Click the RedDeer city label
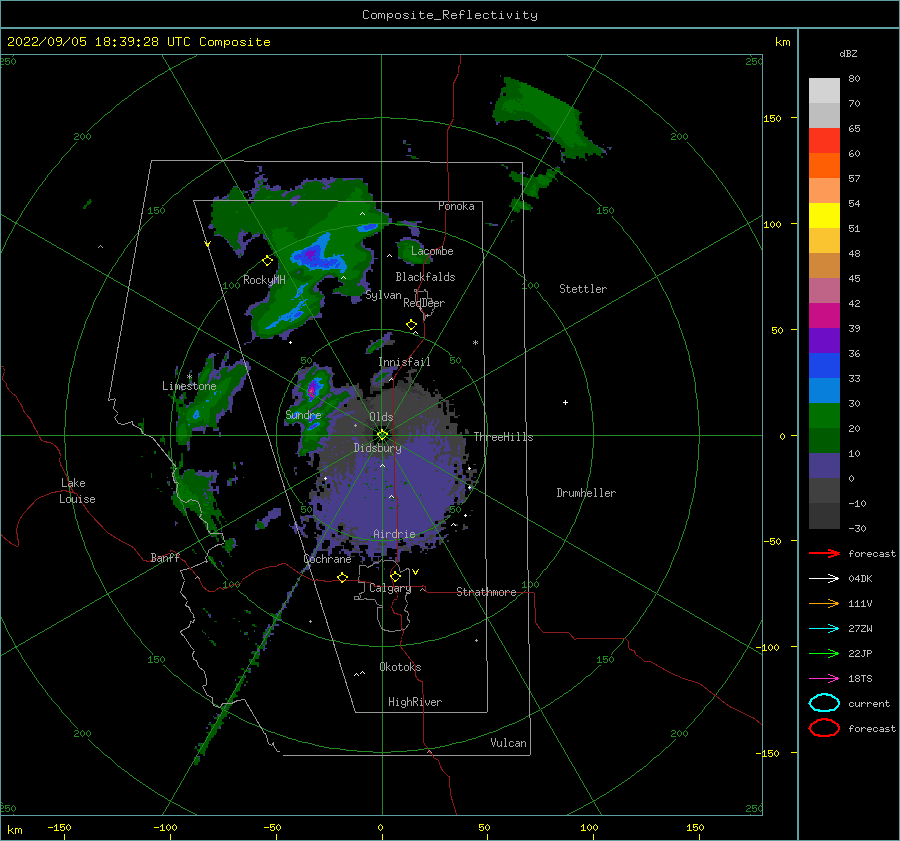The height and width of the screenshot is (841, 900). coord(424,303)
